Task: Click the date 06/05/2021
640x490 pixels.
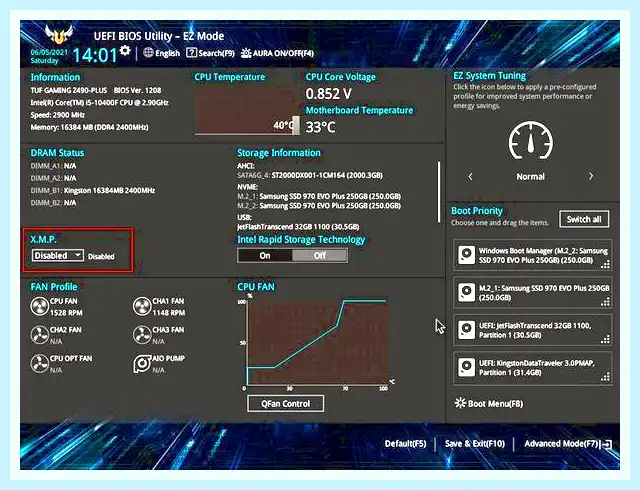Action: tap(49, 52)
